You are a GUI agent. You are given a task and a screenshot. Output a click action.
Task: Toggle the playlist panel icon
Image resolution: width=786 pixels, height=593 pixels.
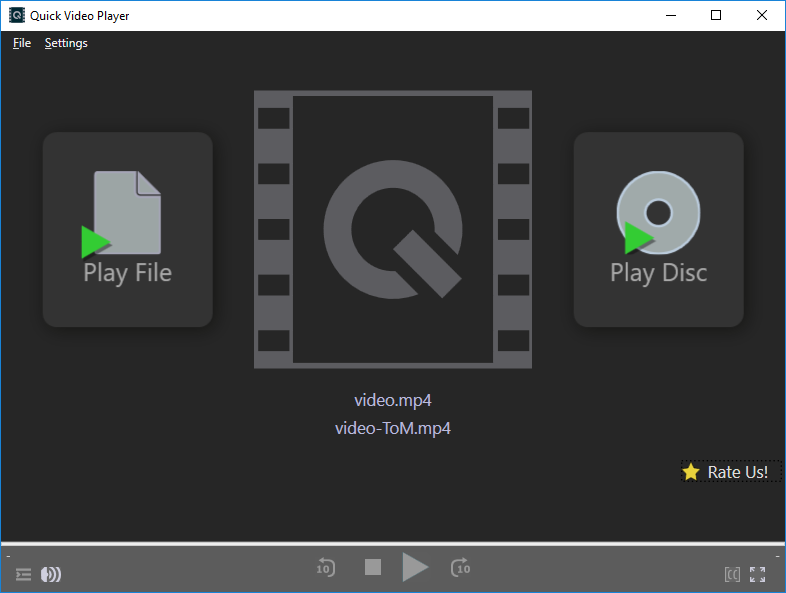pyautogui.click(x=23, y=574)
